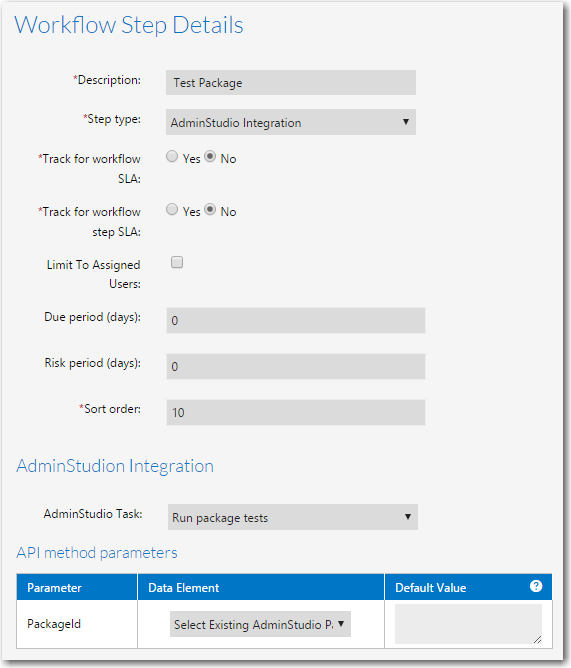
Task: Click the Due period (days) label
Action: pos(92,317)
